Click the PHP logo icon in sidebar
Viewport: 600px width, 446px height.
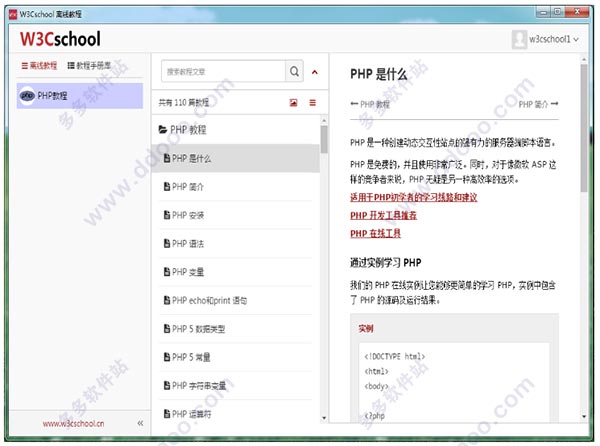(27, 96)
